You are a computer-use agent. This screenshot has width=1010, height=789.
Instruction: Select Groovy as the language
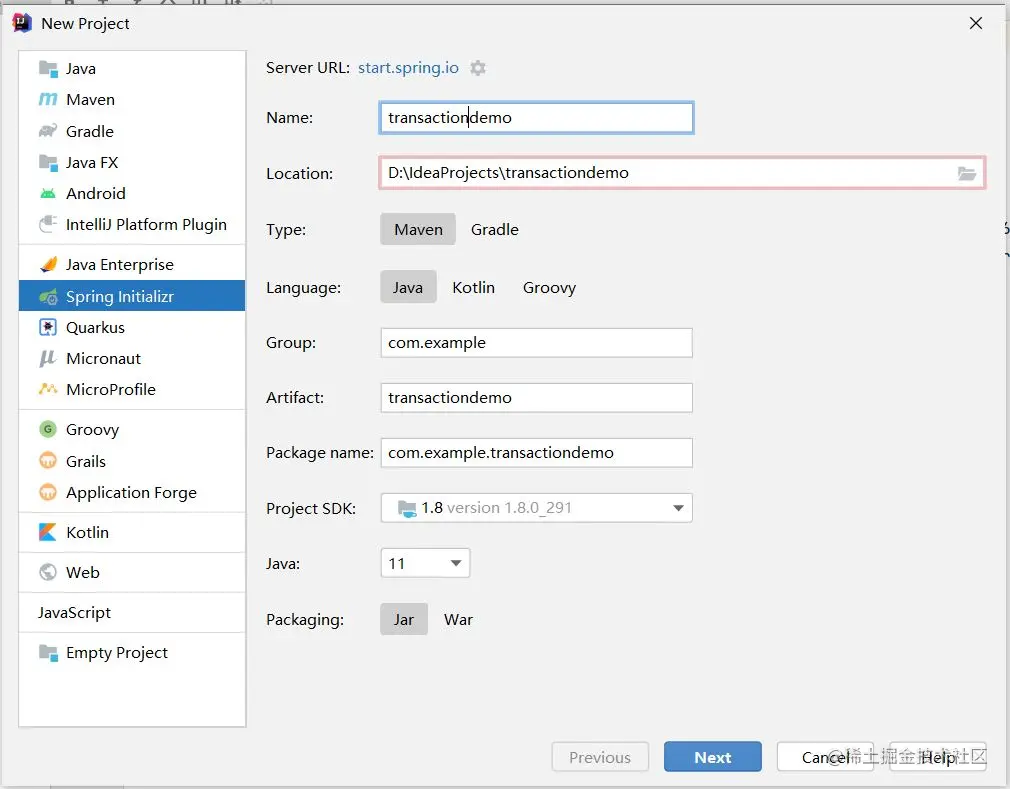tap(549, 287)
